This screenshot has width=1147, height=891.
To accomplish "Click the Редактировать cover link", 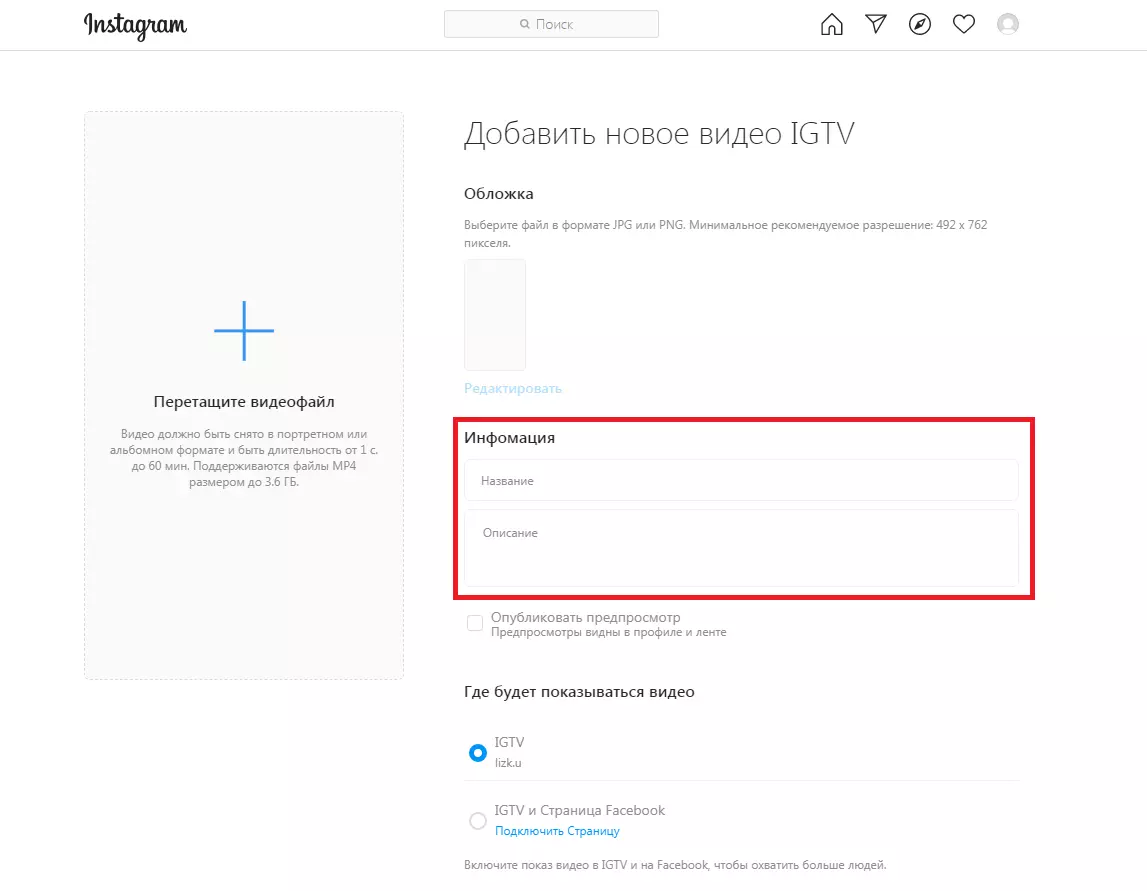I will (x=513, y=388).
